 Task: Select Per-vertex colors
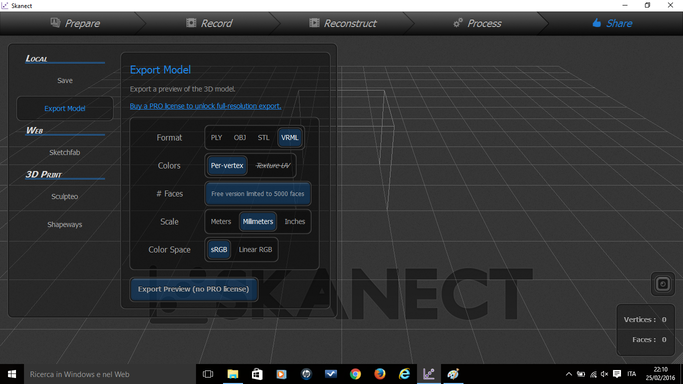[227, 165]
